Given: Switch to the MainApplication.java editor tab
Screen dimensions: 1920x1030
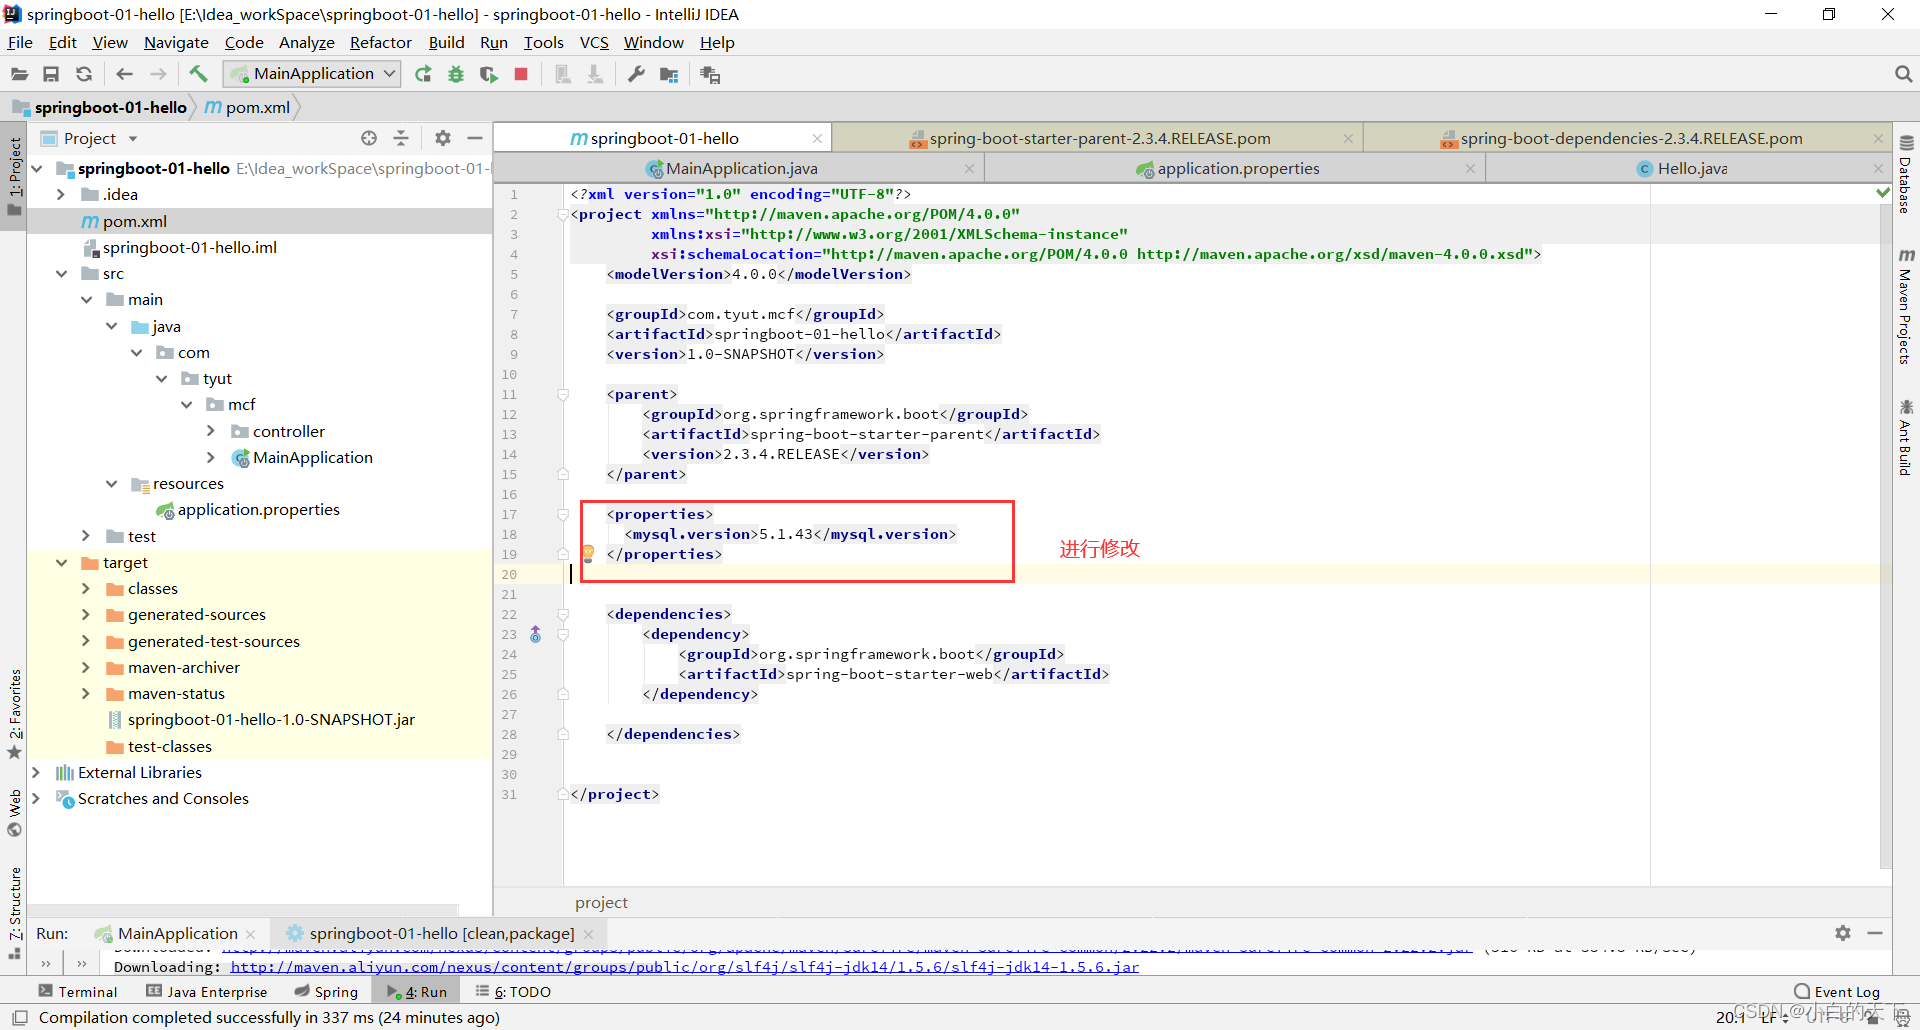Looking at the screenshot, I should point(741,169).
